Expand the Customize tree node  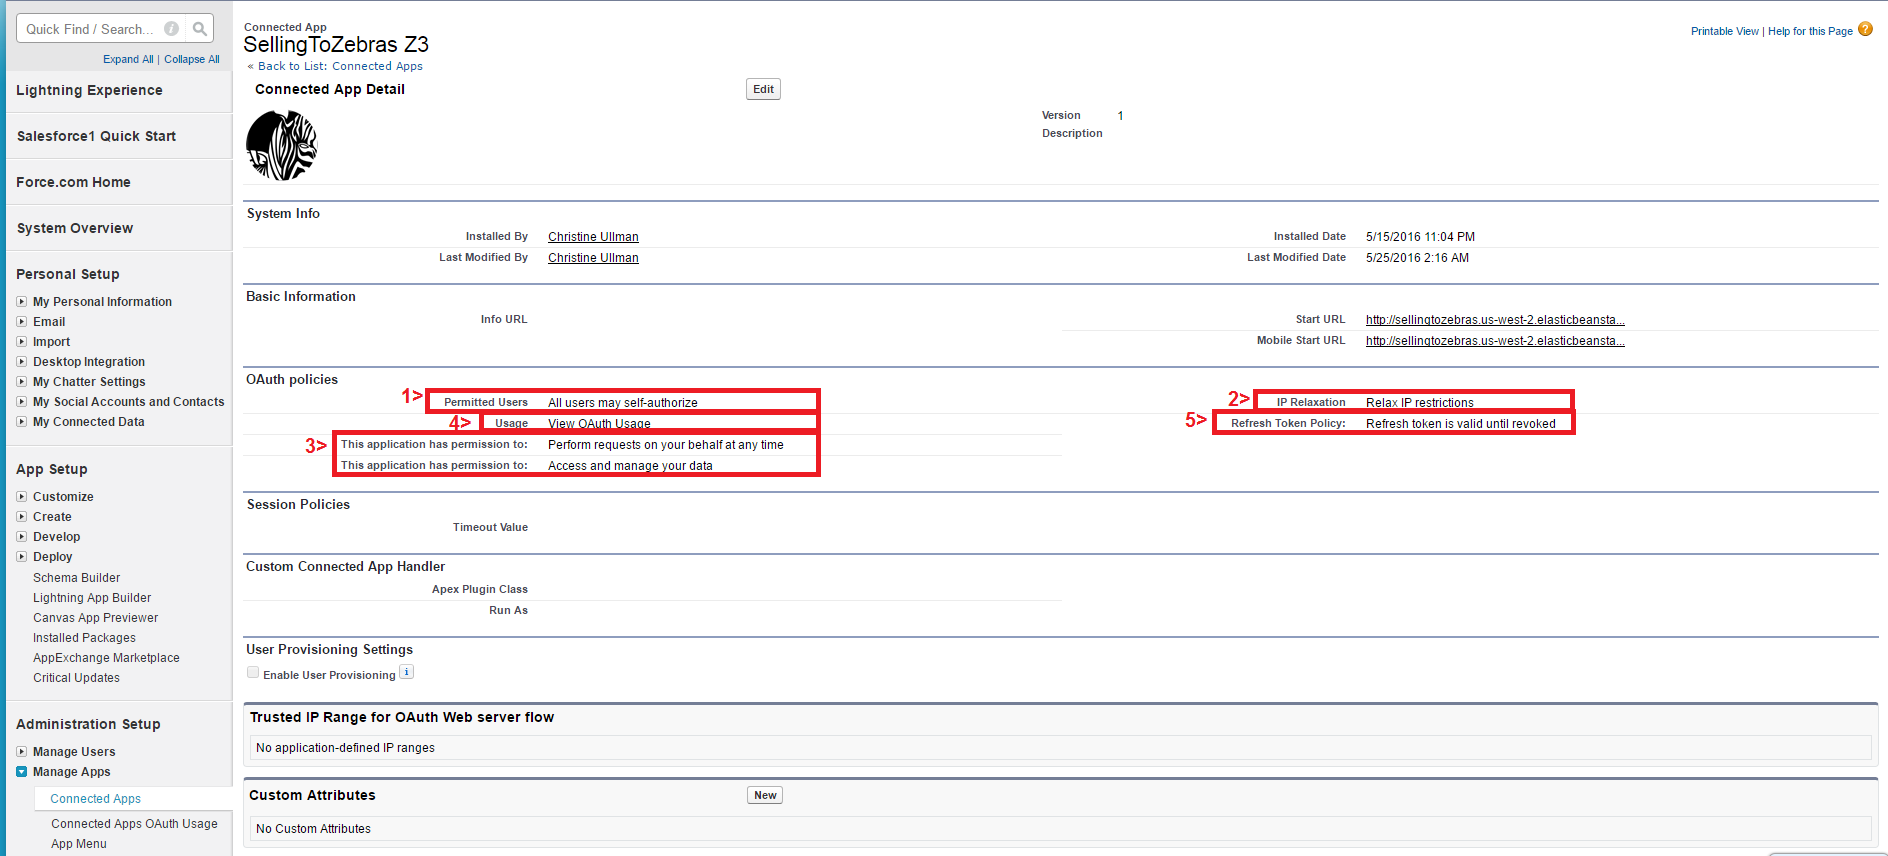point(22,497)
